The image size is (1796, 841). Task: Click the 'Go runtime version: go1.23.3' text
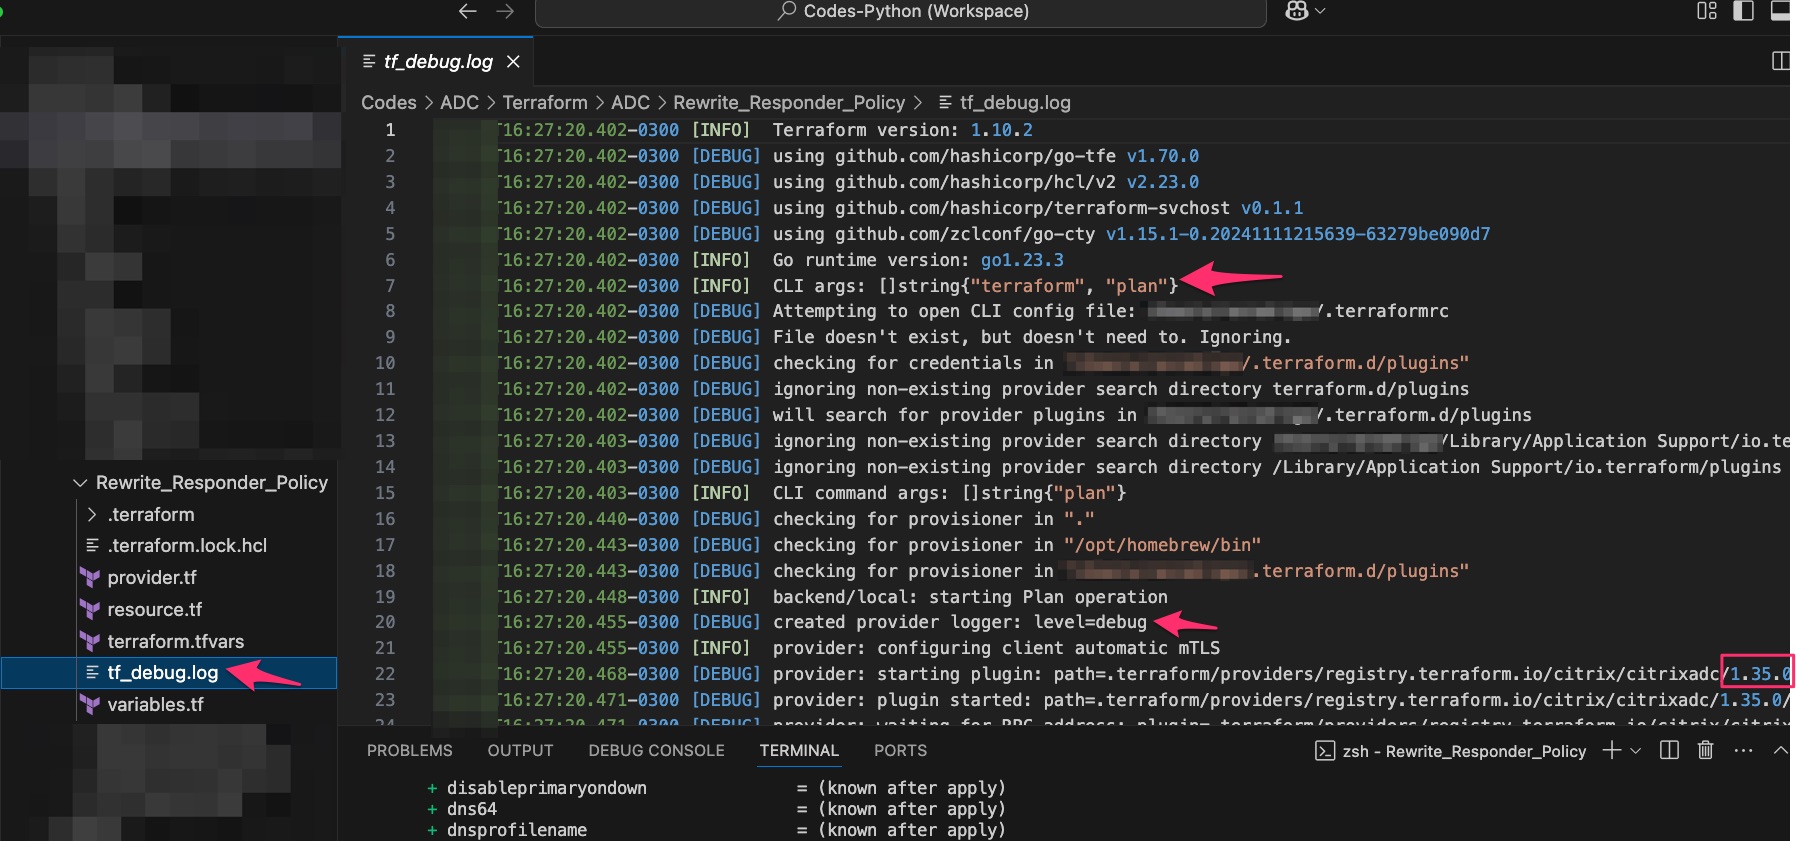point(918,260)
